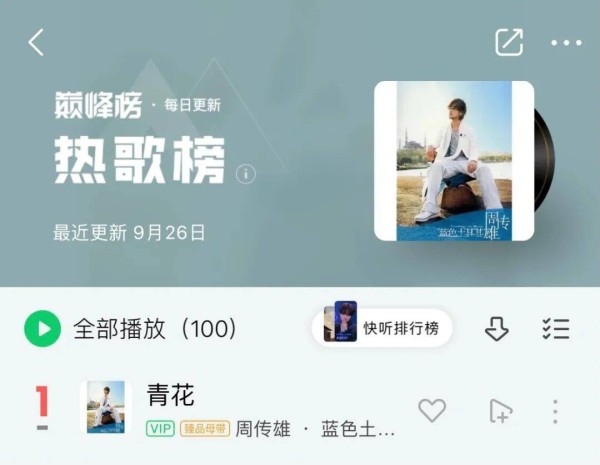Like the song 青花 with heart icon

click(x=432, y=410)
